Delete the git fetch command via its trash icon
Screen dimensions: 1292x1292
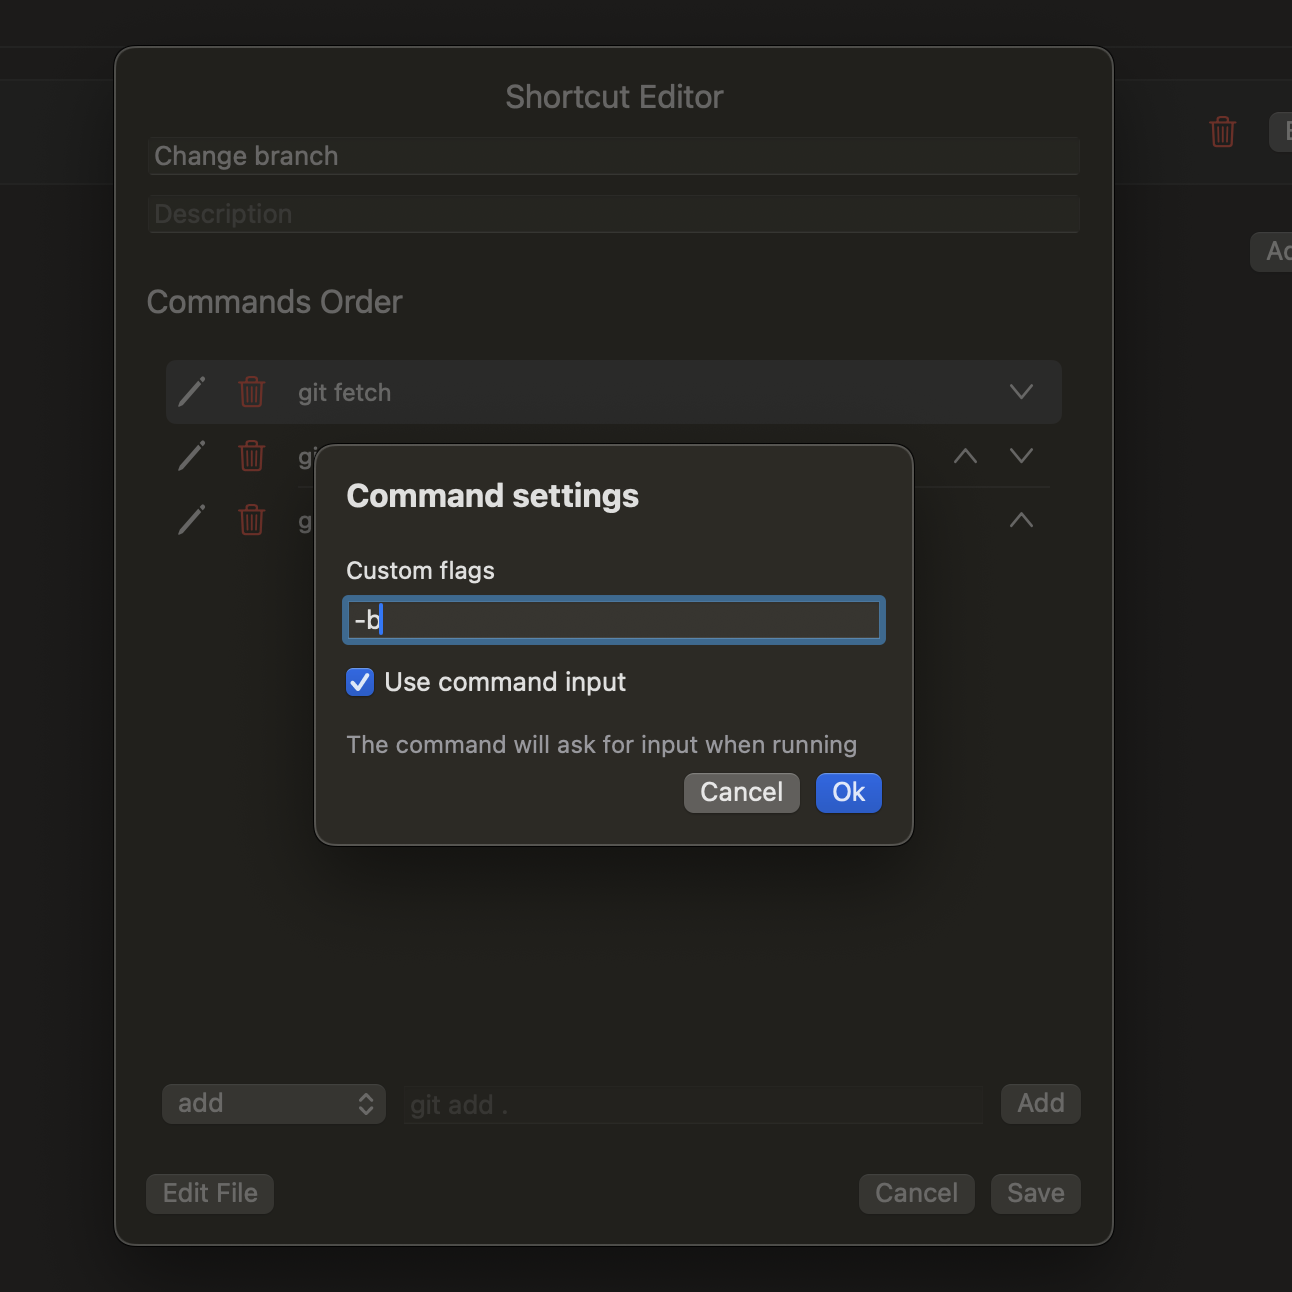pos(251,392)
